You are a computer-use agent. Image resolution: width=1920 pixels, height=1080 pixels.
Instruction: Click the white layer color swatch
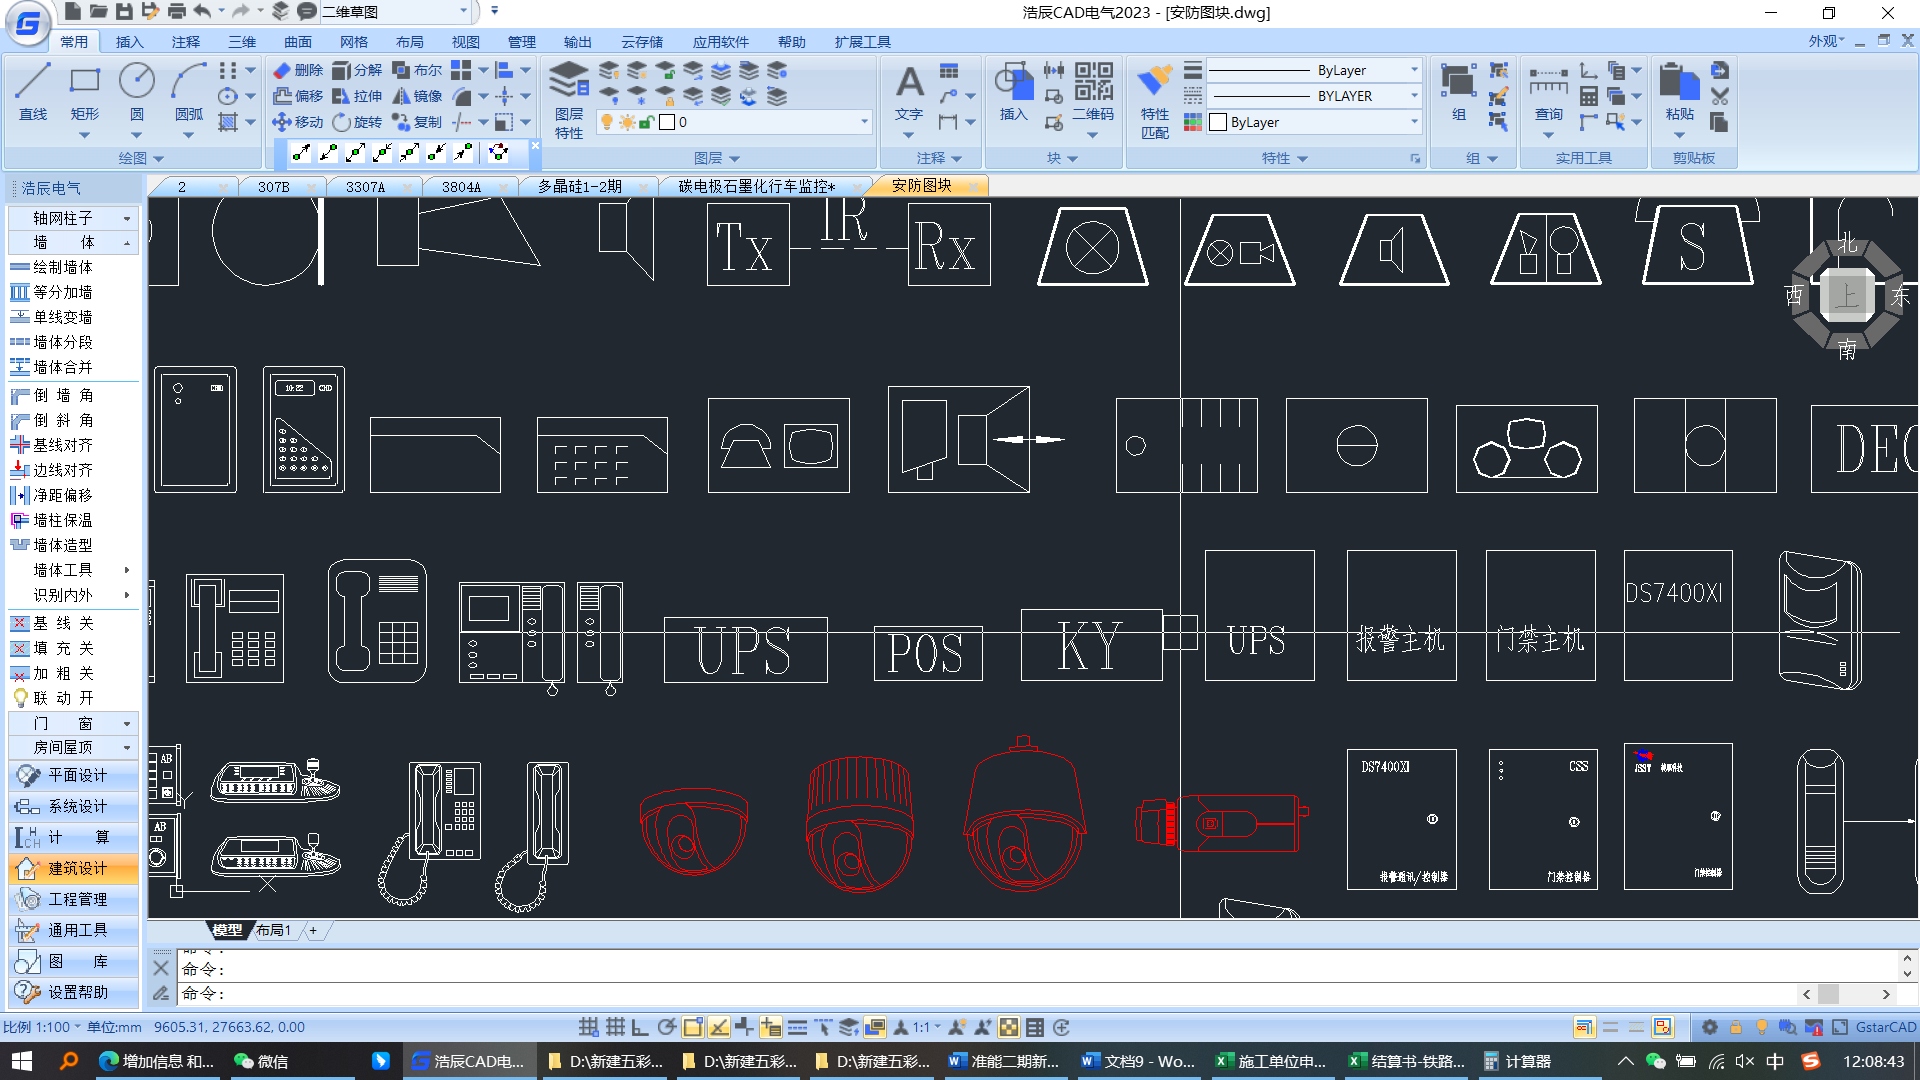(667, 122)
